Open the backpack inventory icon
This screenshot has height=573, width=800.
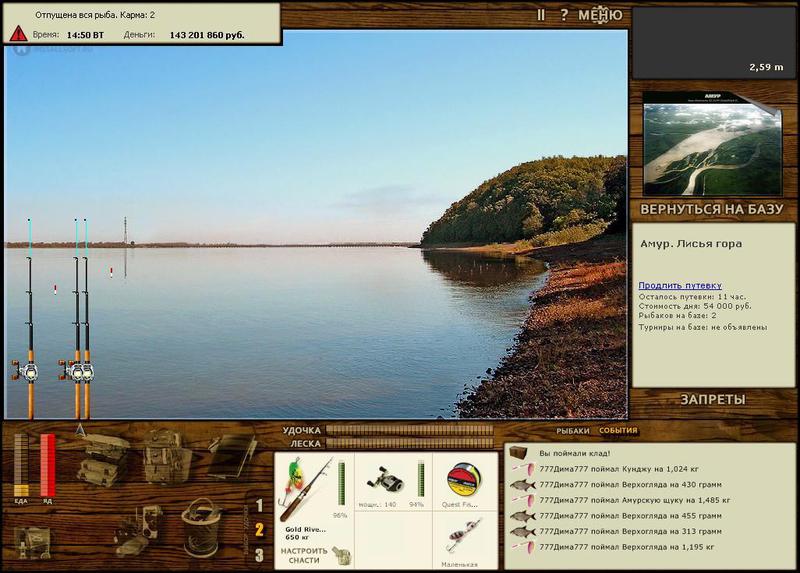(x=165, y=458)
